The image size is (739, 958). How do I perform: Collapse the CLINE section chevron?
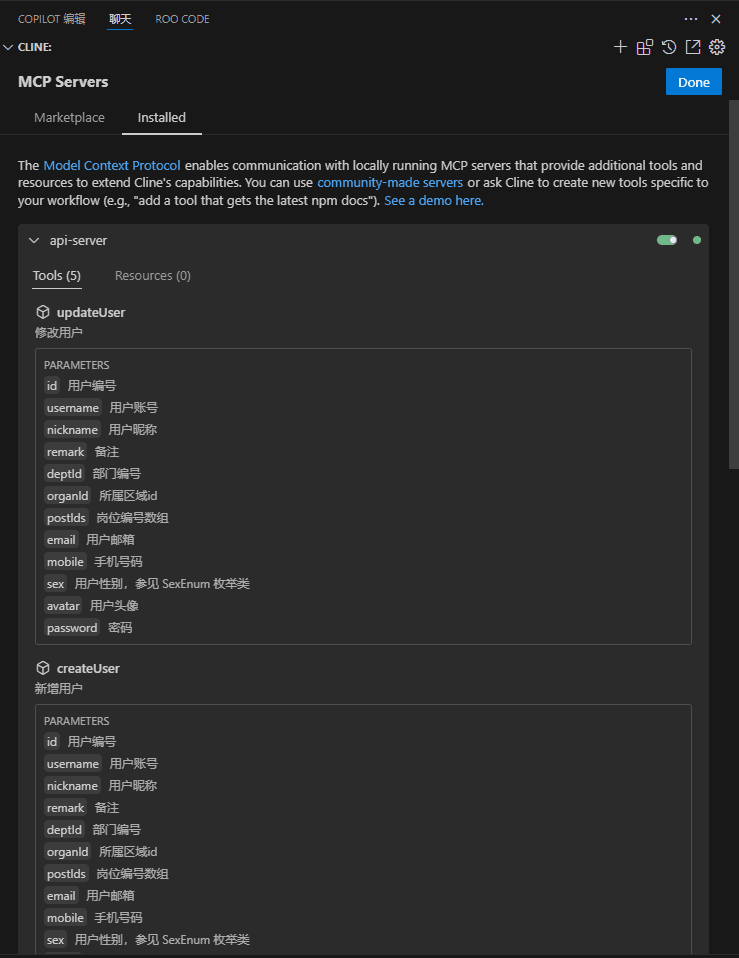(x=8, y=47)
